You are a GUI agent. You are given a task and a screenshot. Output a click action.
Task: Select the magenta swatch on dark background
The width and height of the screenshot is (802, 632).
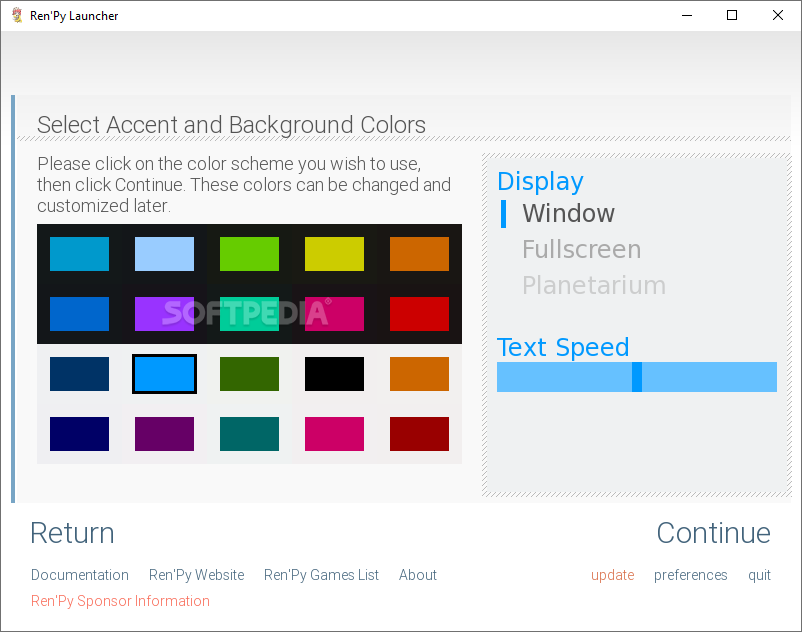tap(334, 314)
